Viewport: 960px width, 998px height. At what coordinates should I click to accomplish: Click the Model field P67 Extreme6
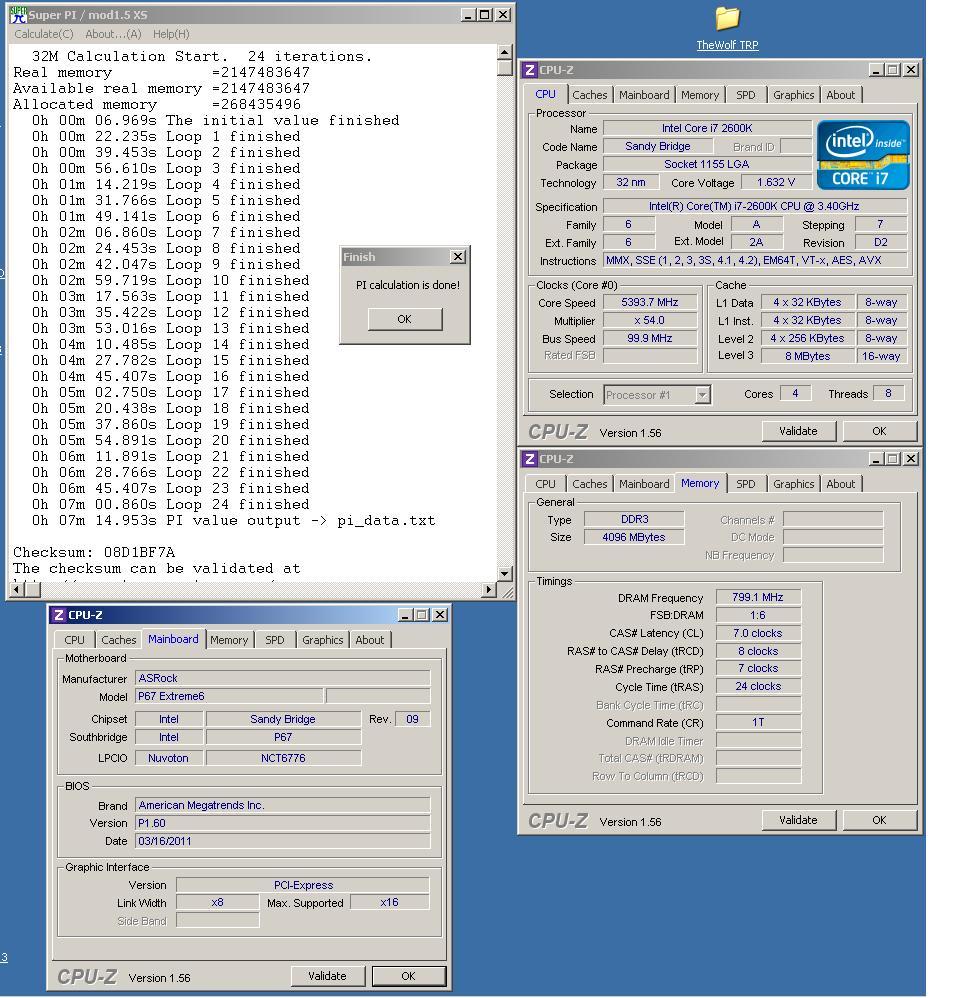click(229, 696)
